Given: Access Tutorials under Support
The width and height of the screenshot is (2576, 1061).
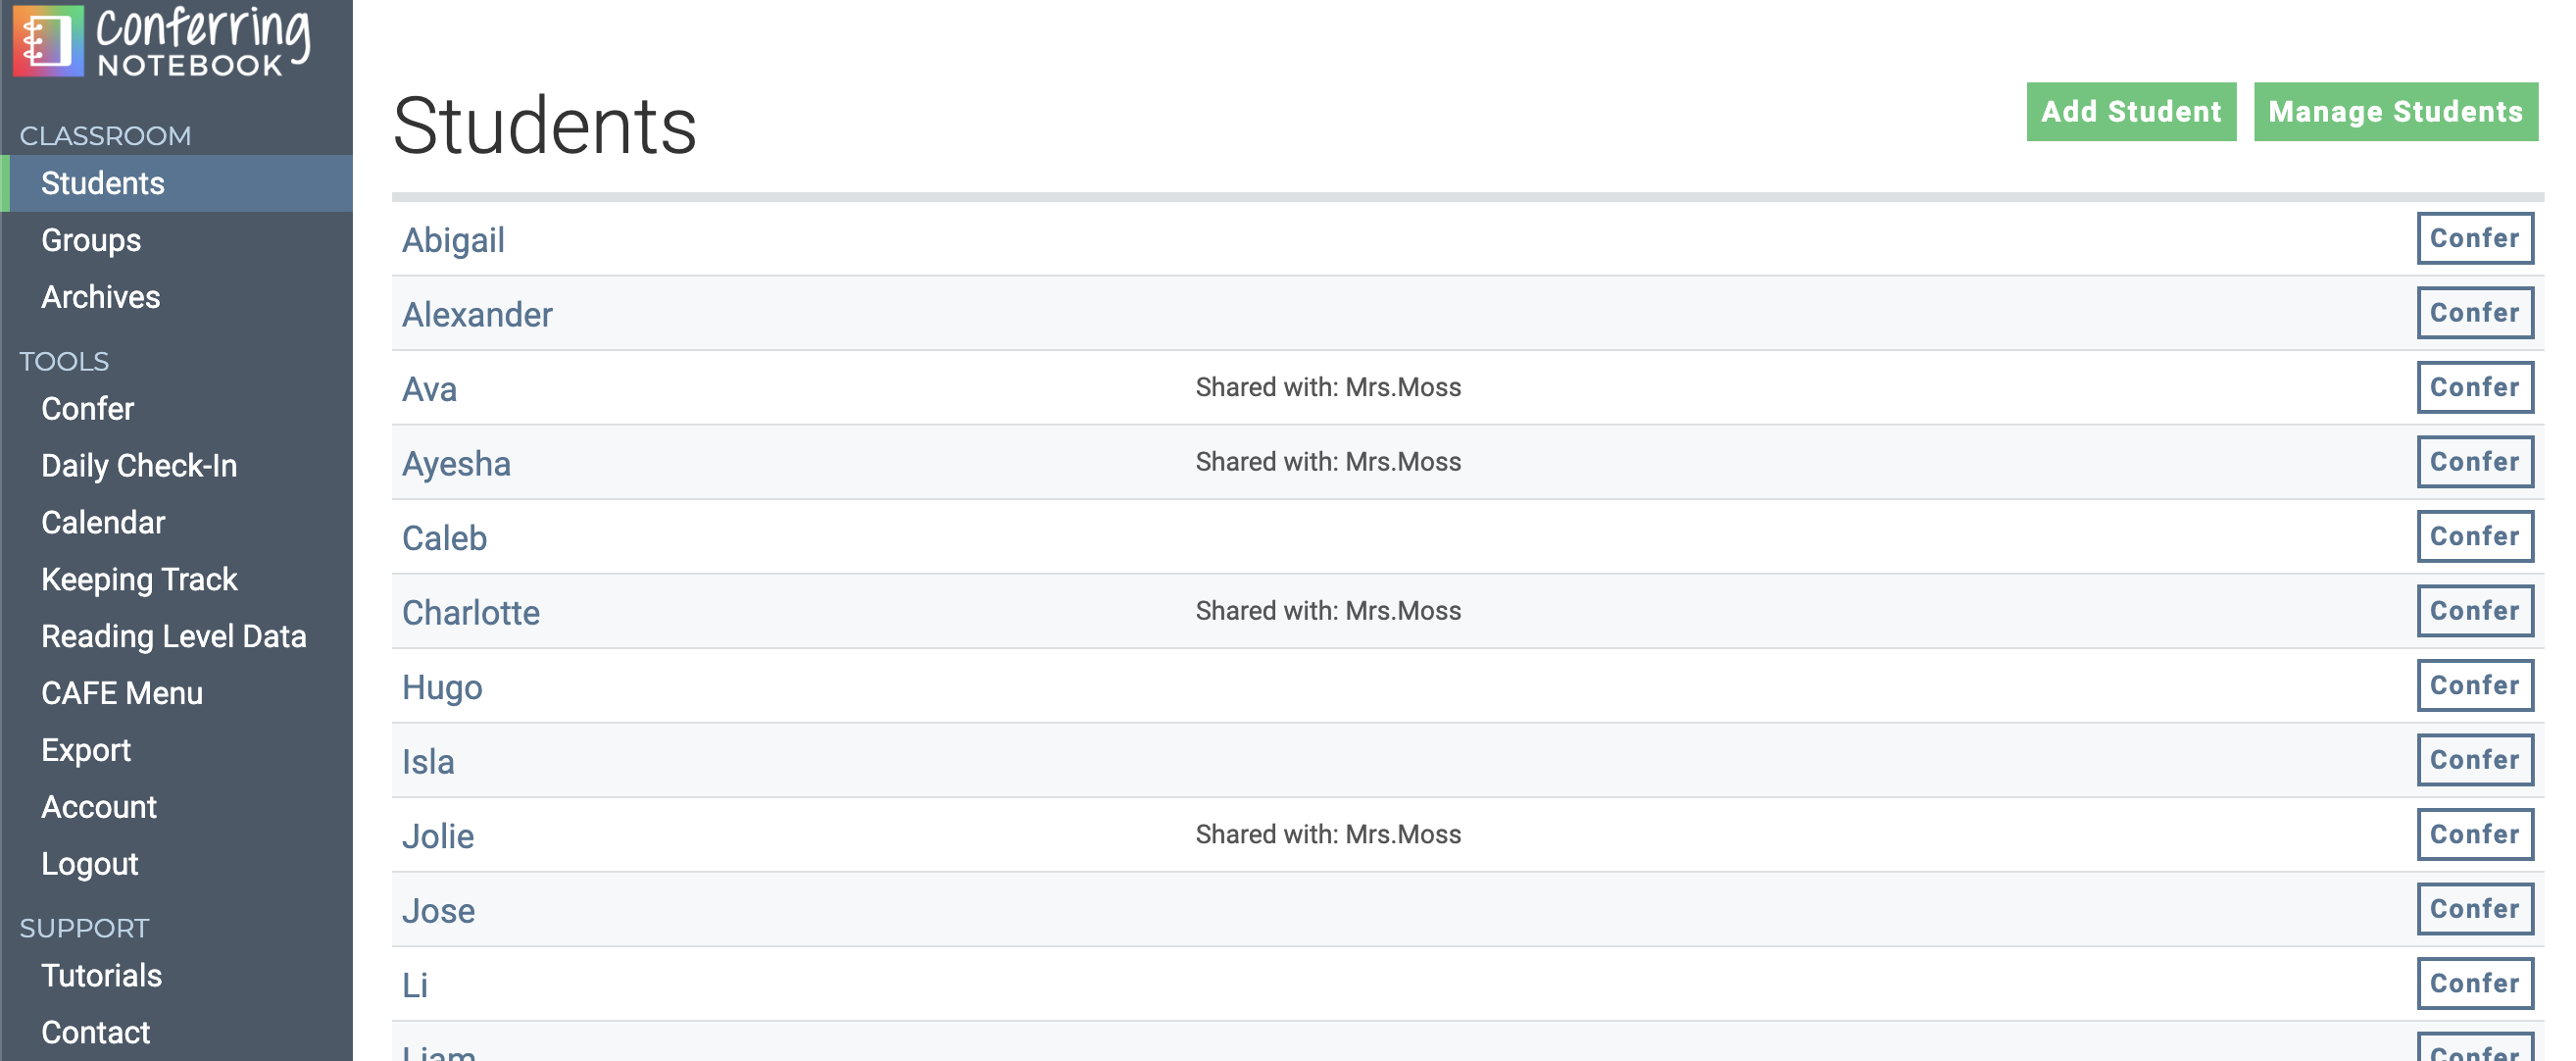Looking at the screenshot, I should [x=100, y=974].
